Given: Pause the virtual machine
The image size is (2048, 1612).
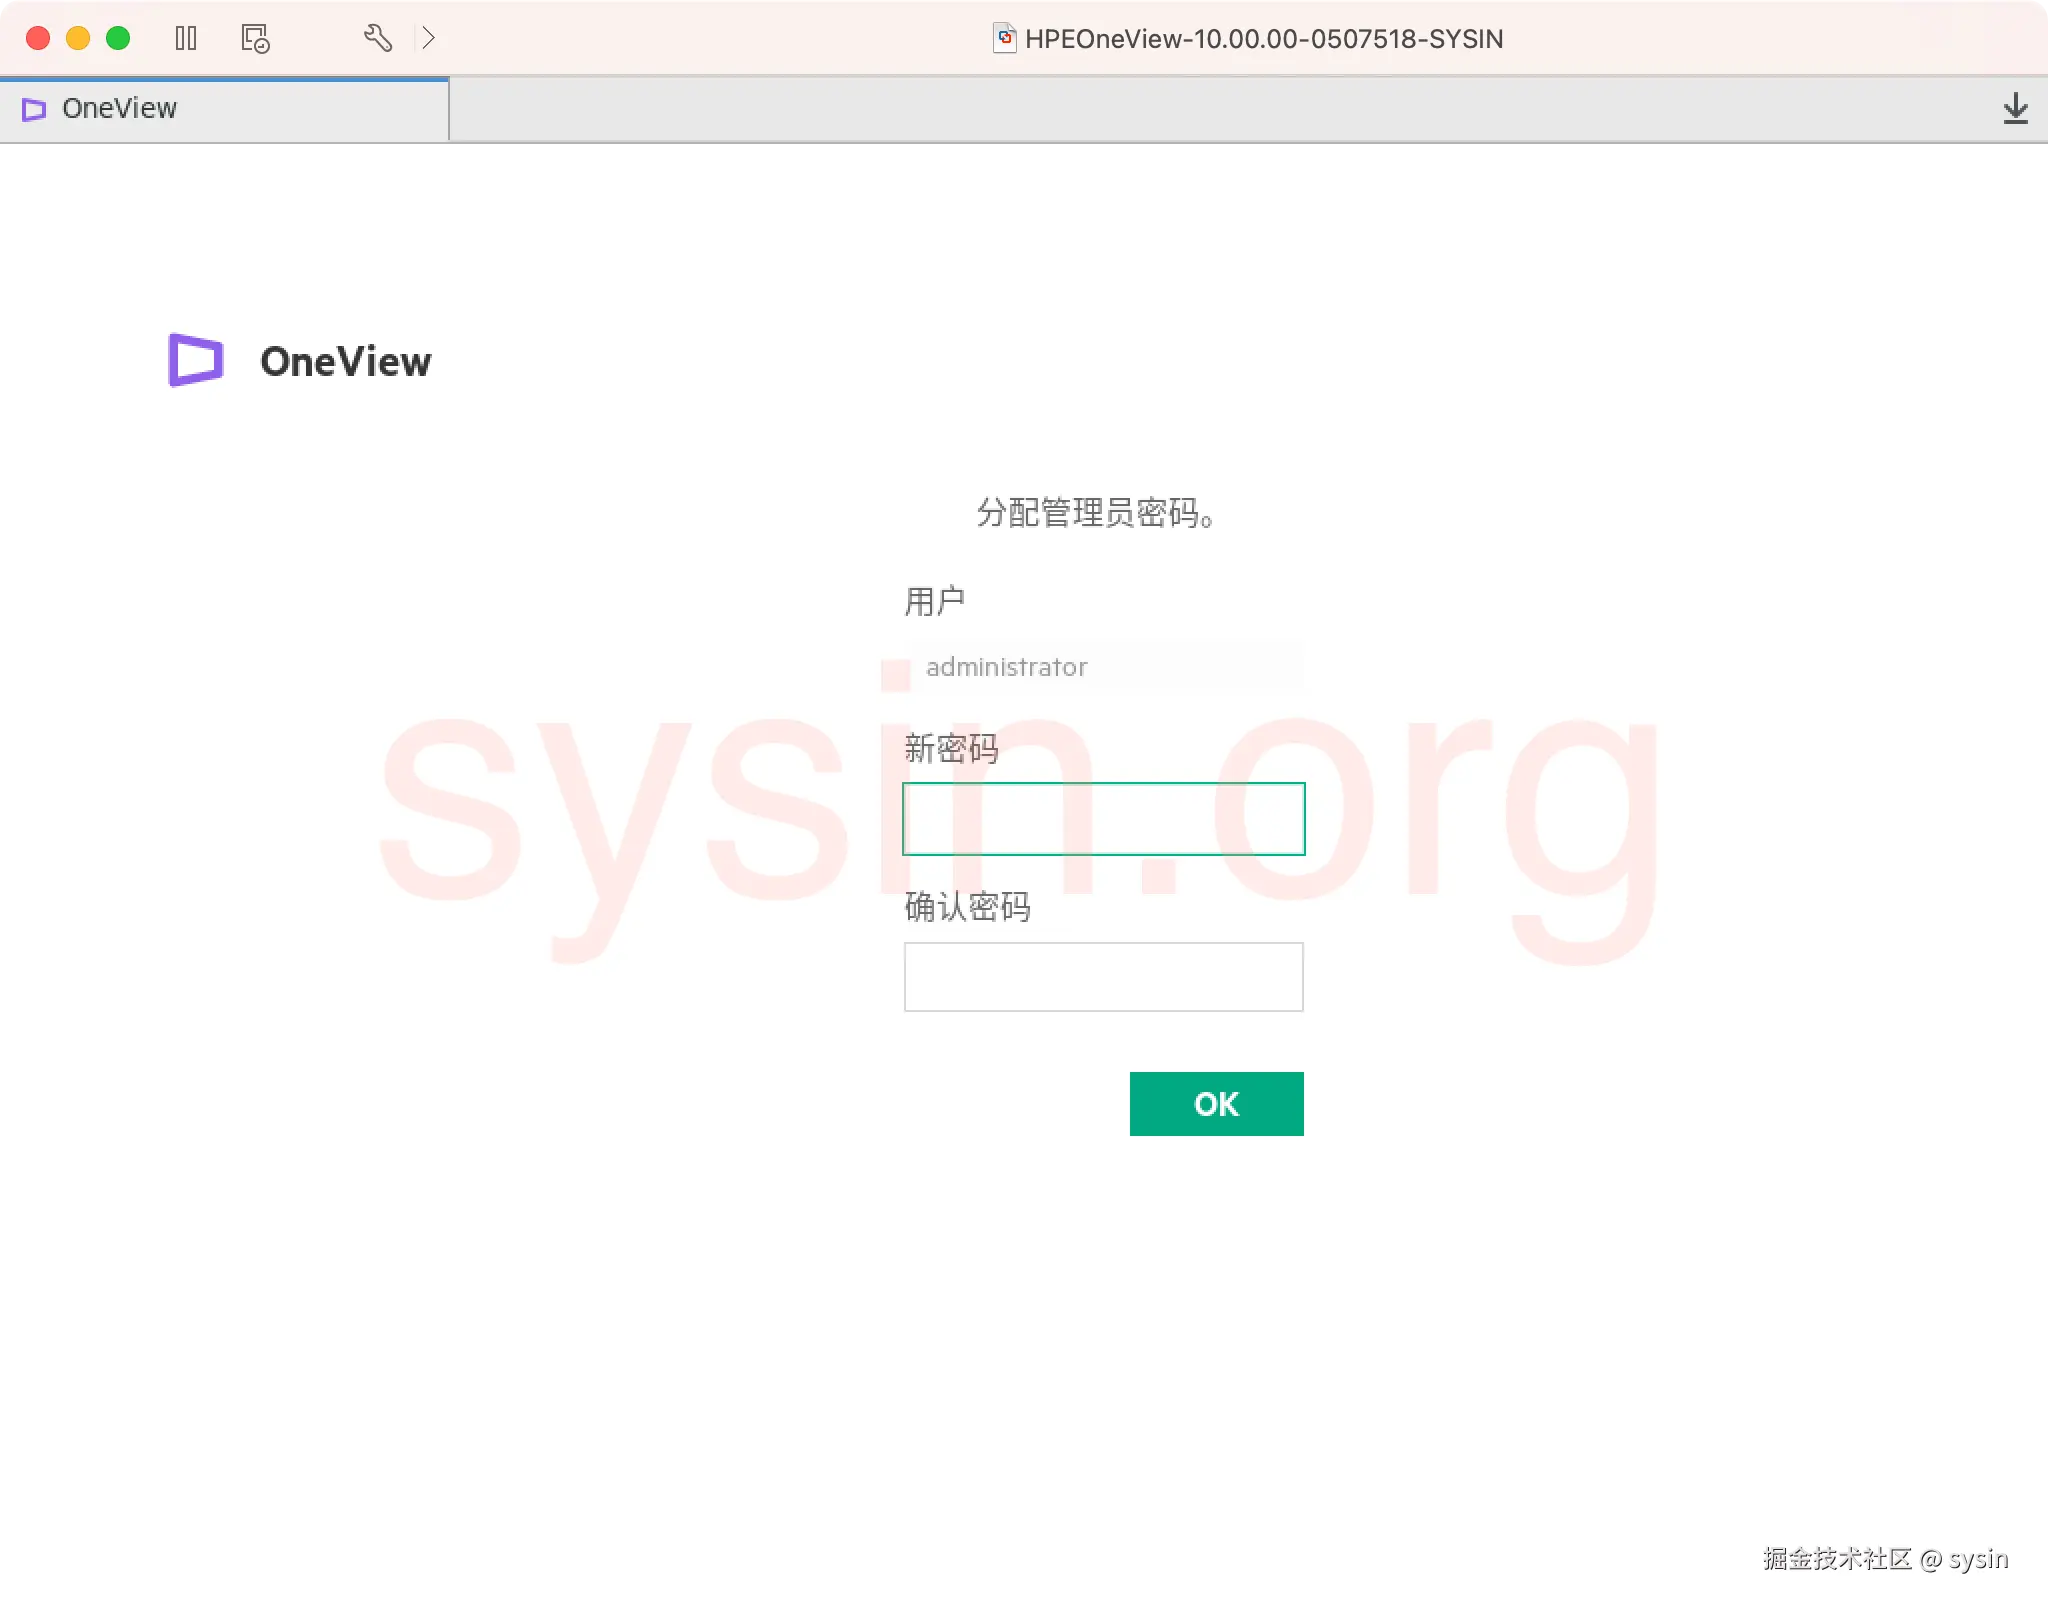Looking at the screenshot, I should click(x=186, y=38).
